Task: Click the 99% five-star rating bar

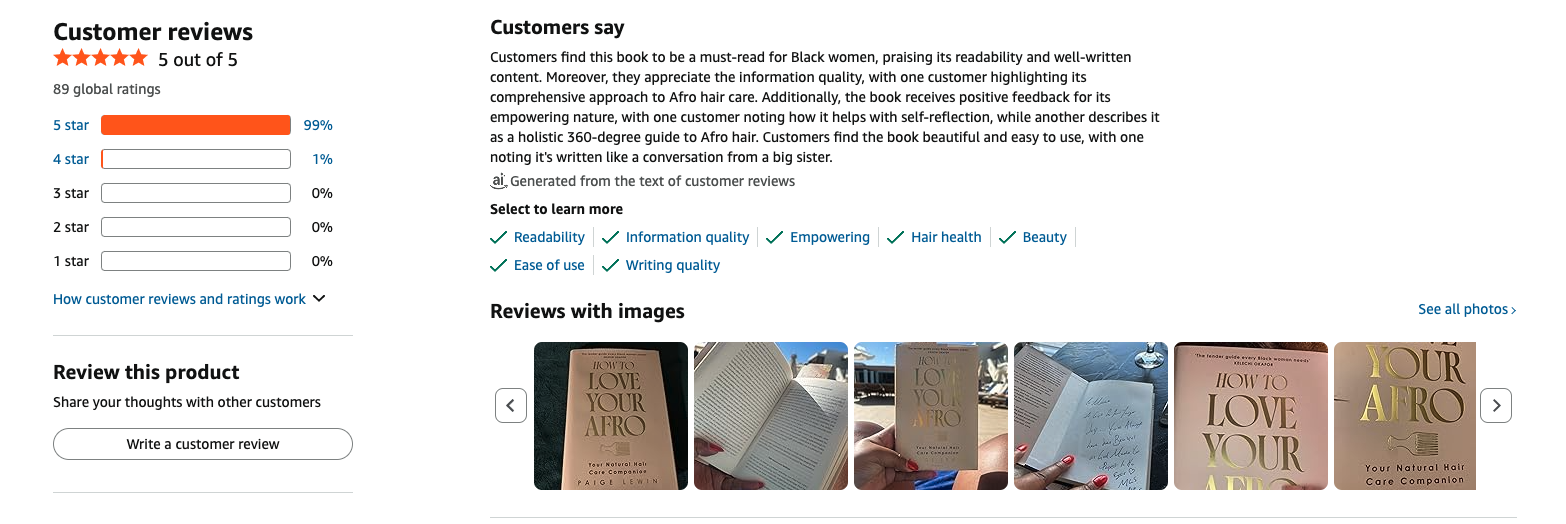Action: (196, 125)
